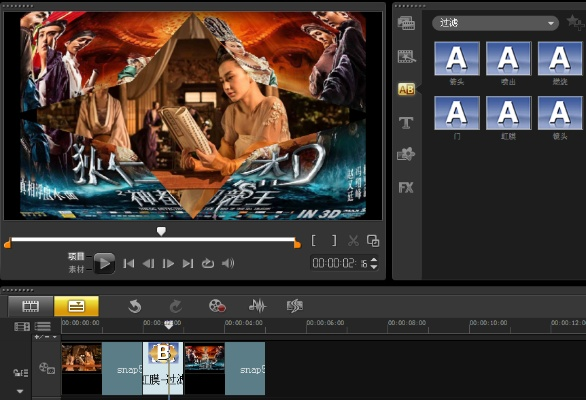Select the AB Transition library icon
This screenshot has width=586, height=400.
[406, 89]
